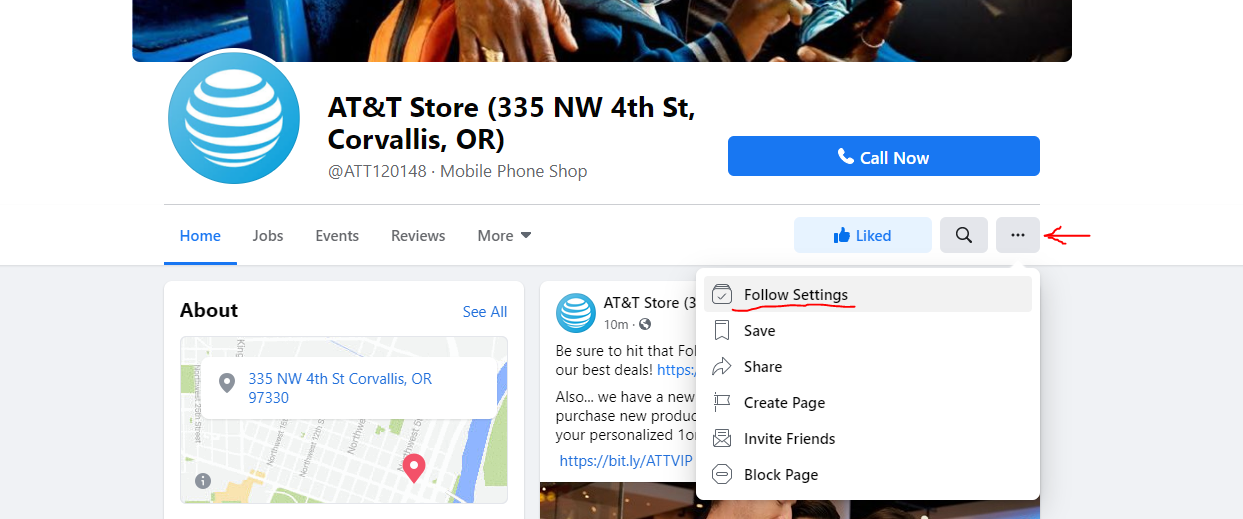Click the Save bookmark icon
This screenshot has width=1243, height=519.
[722, 331]
